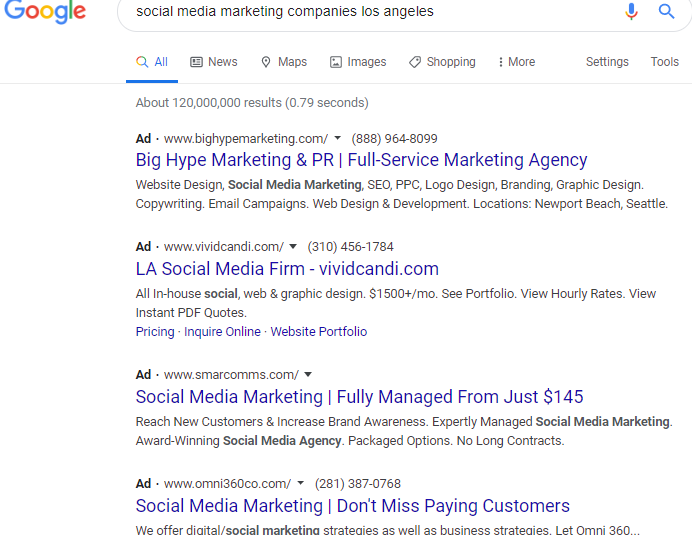Switch to the News tab
The width and height of the screenshot is (692, 535).
(x=214, y=62)
